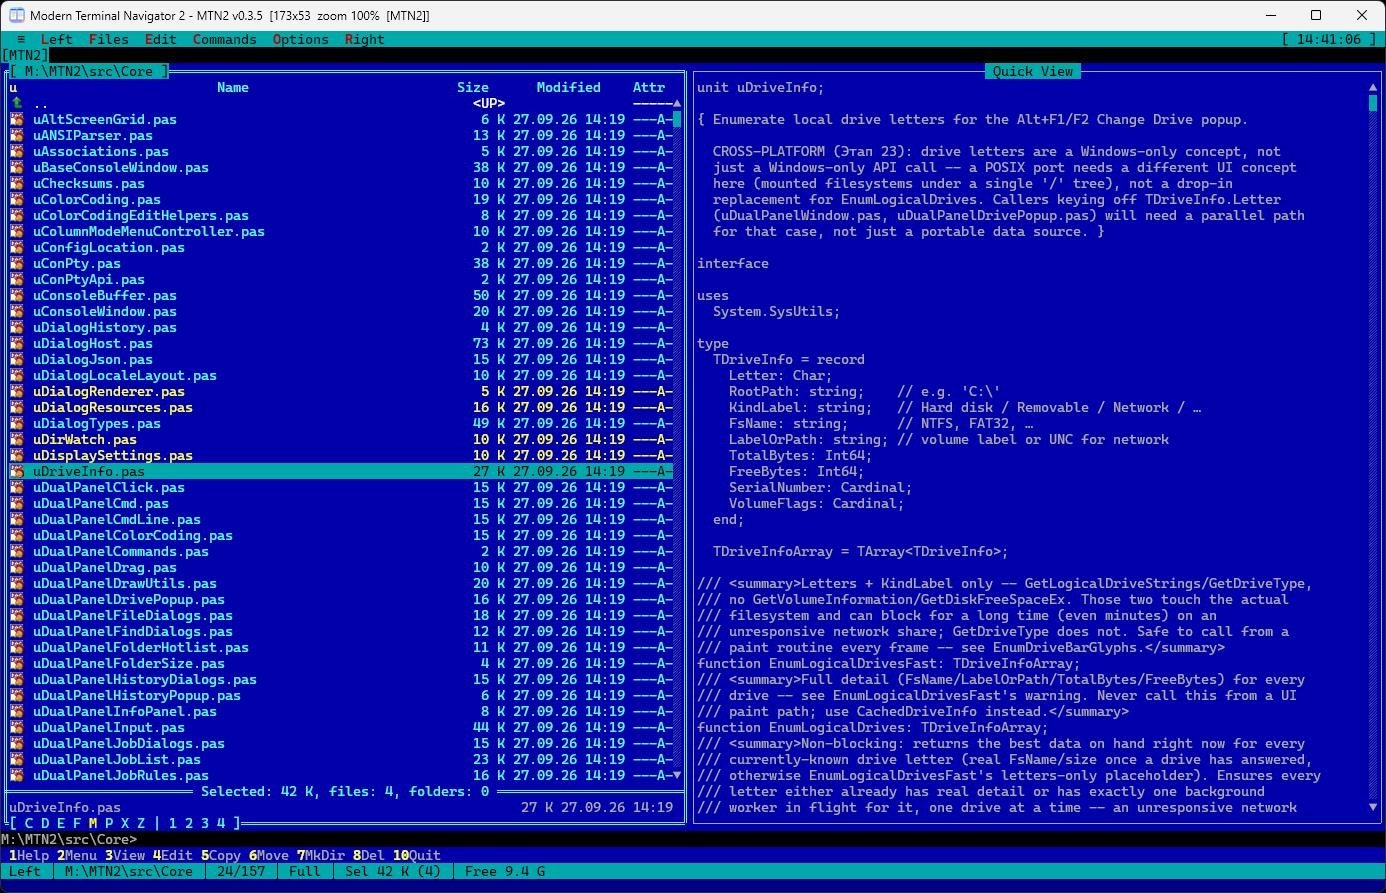Click the file icon beside uDriveInfo.pas
The image size is (1386, 893).
coord(17,471)
